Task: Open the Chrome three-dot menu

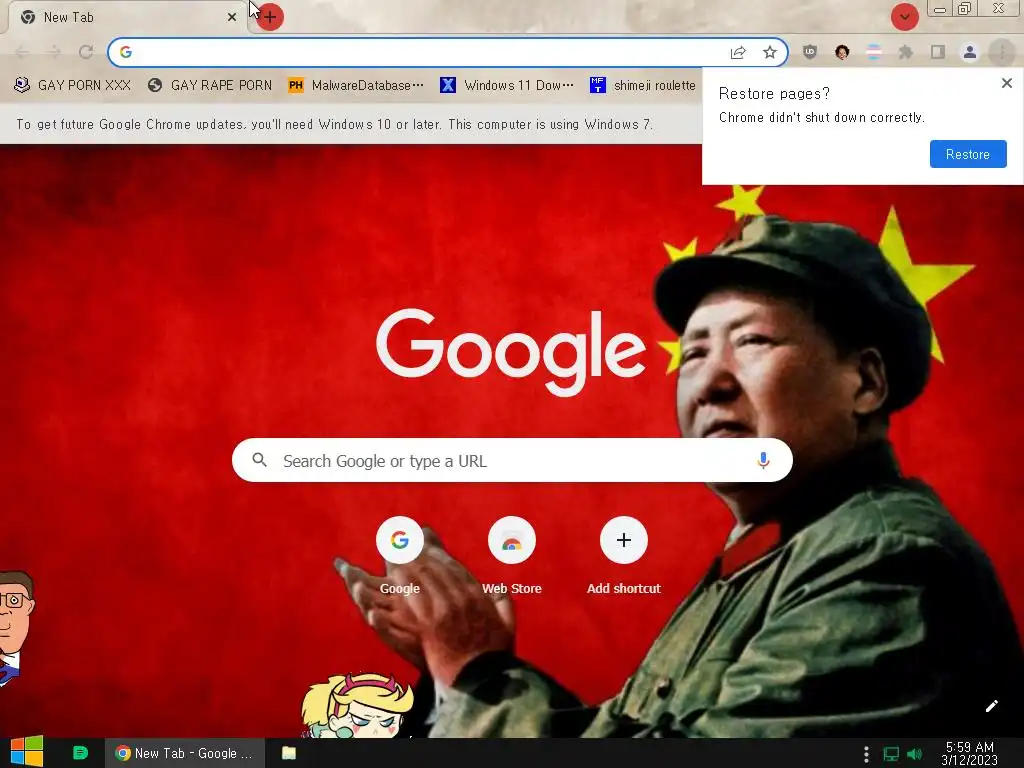Action: pyautogui.click(x=1002, y=52)
